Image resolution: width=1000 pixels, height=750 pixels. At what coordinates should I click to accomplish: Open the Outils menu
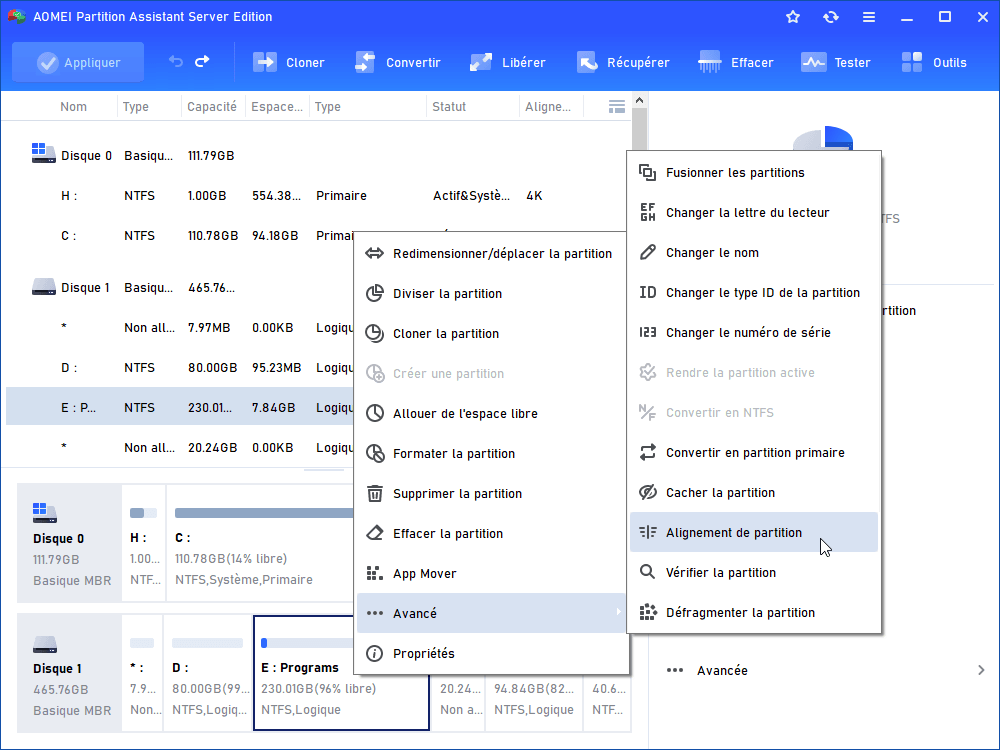pos(934,62)
